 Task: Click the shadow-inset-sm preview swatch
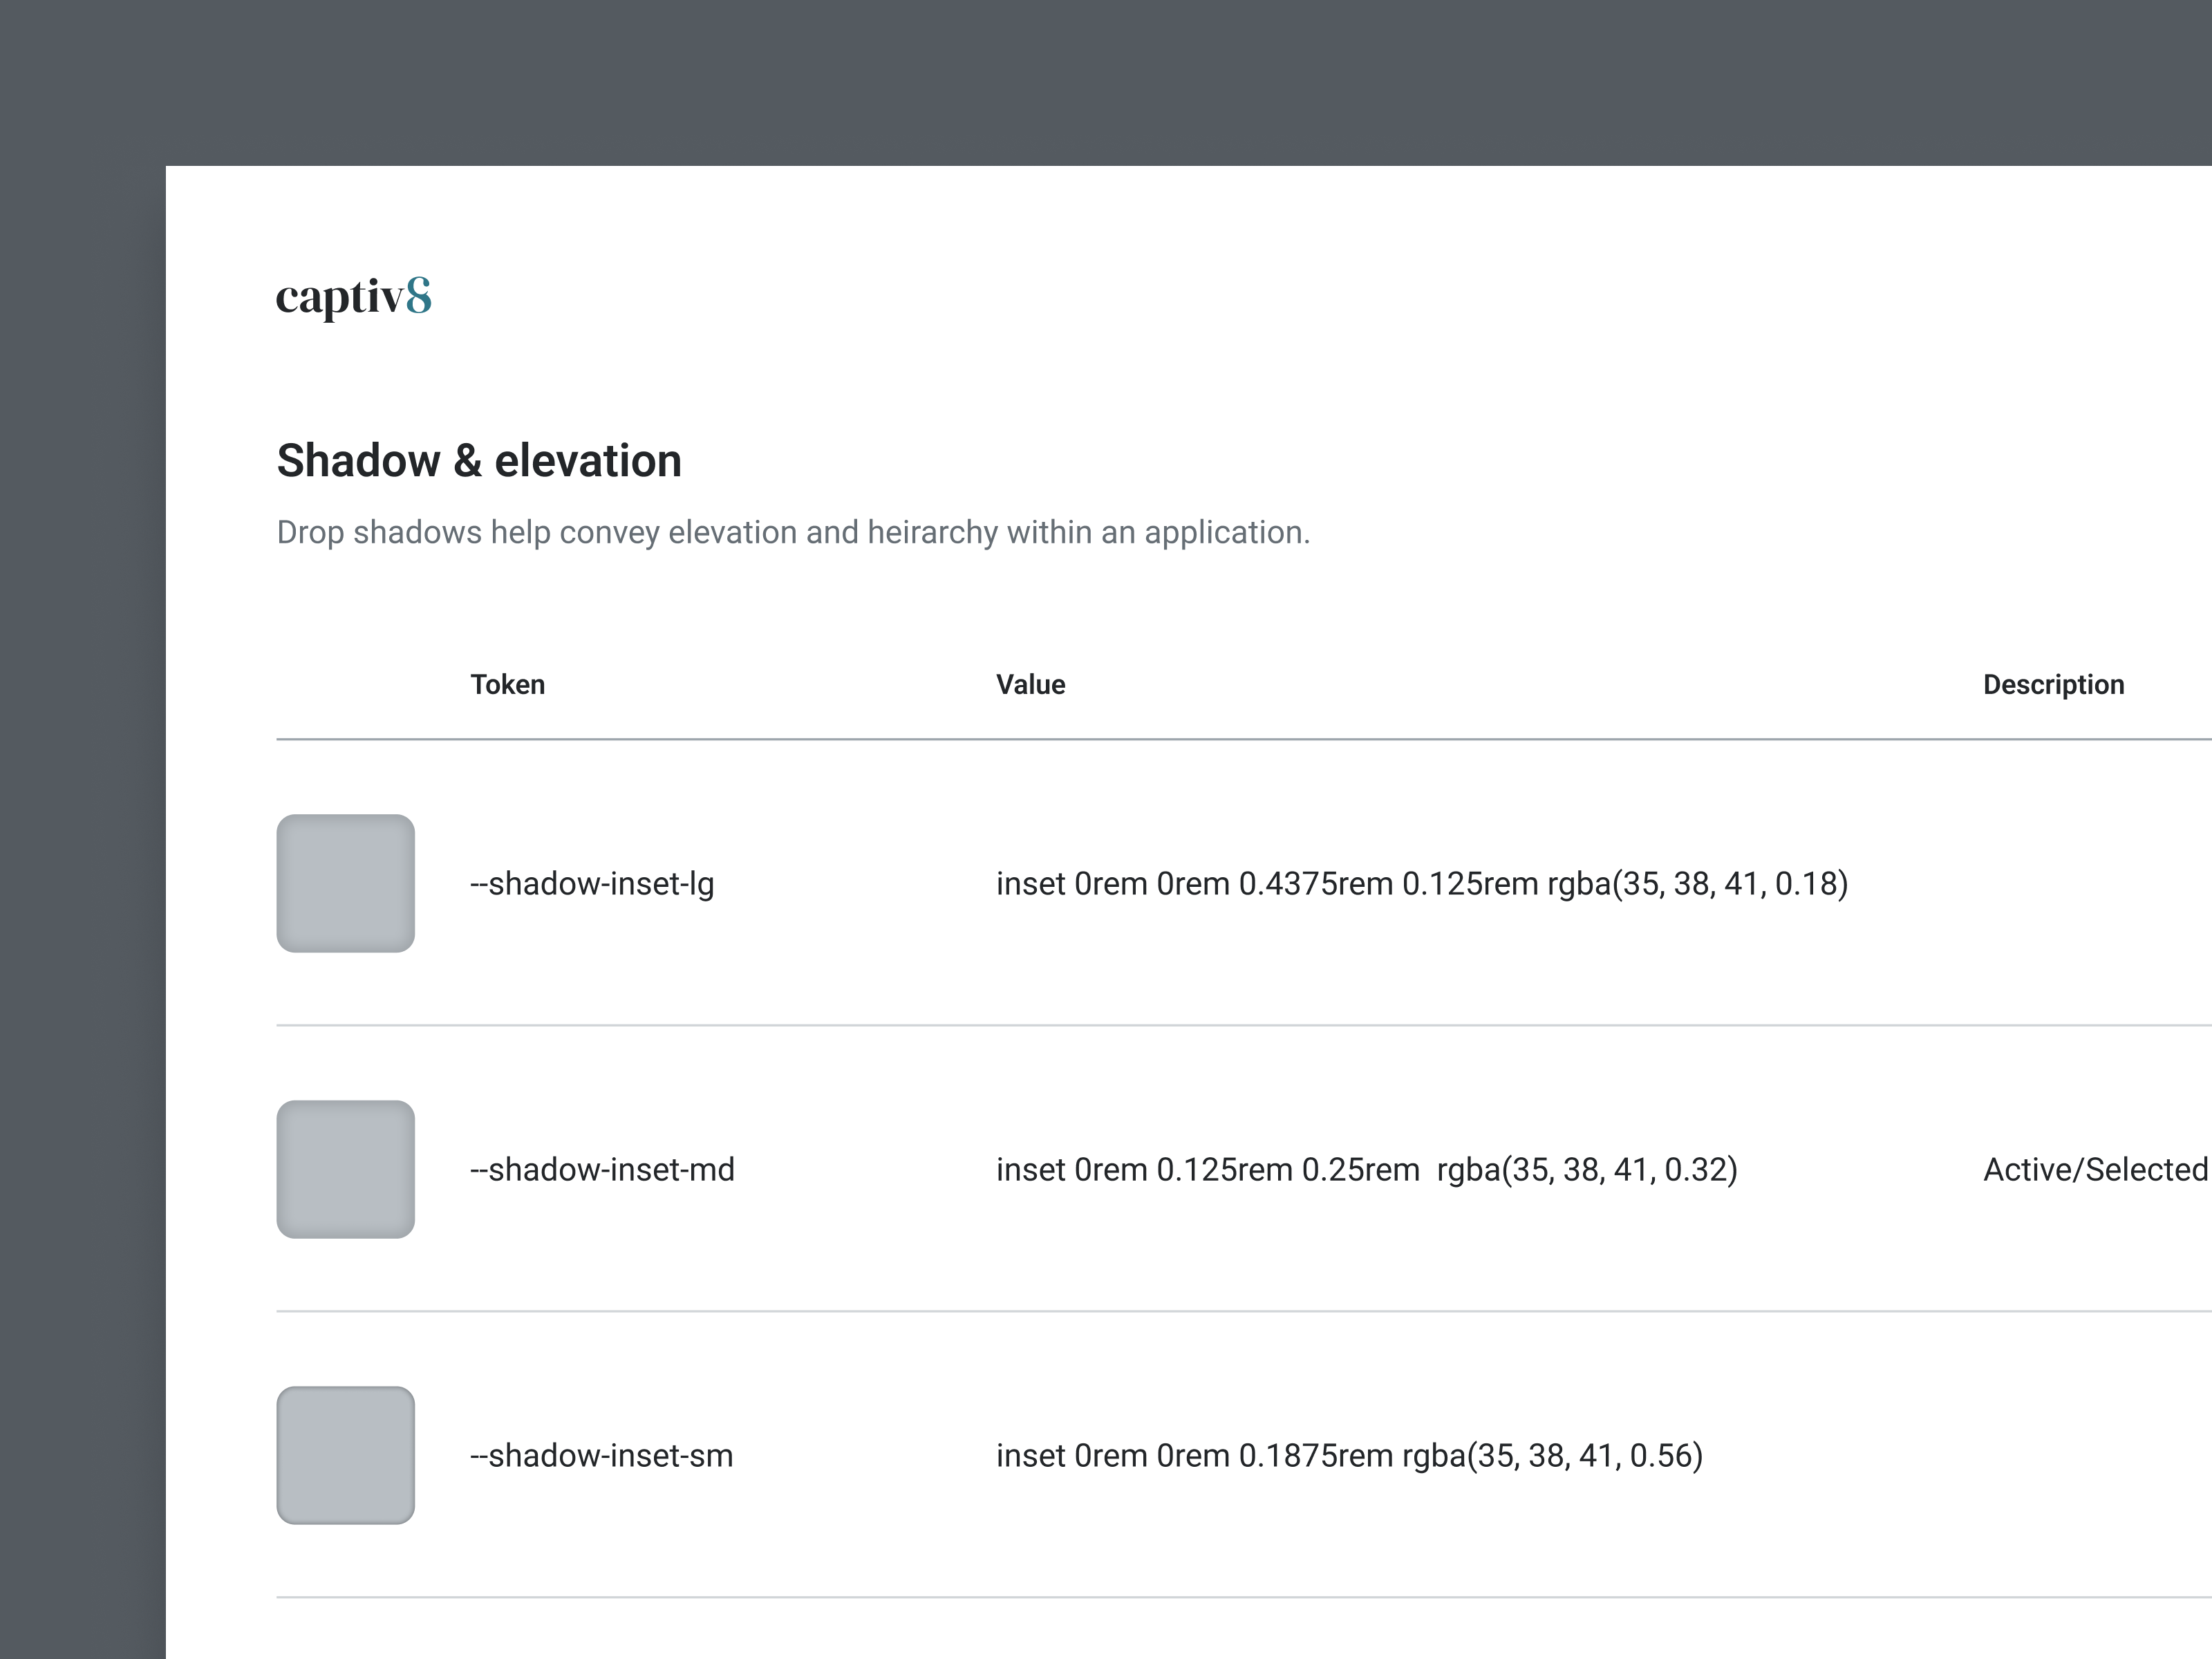point(345,1455)
